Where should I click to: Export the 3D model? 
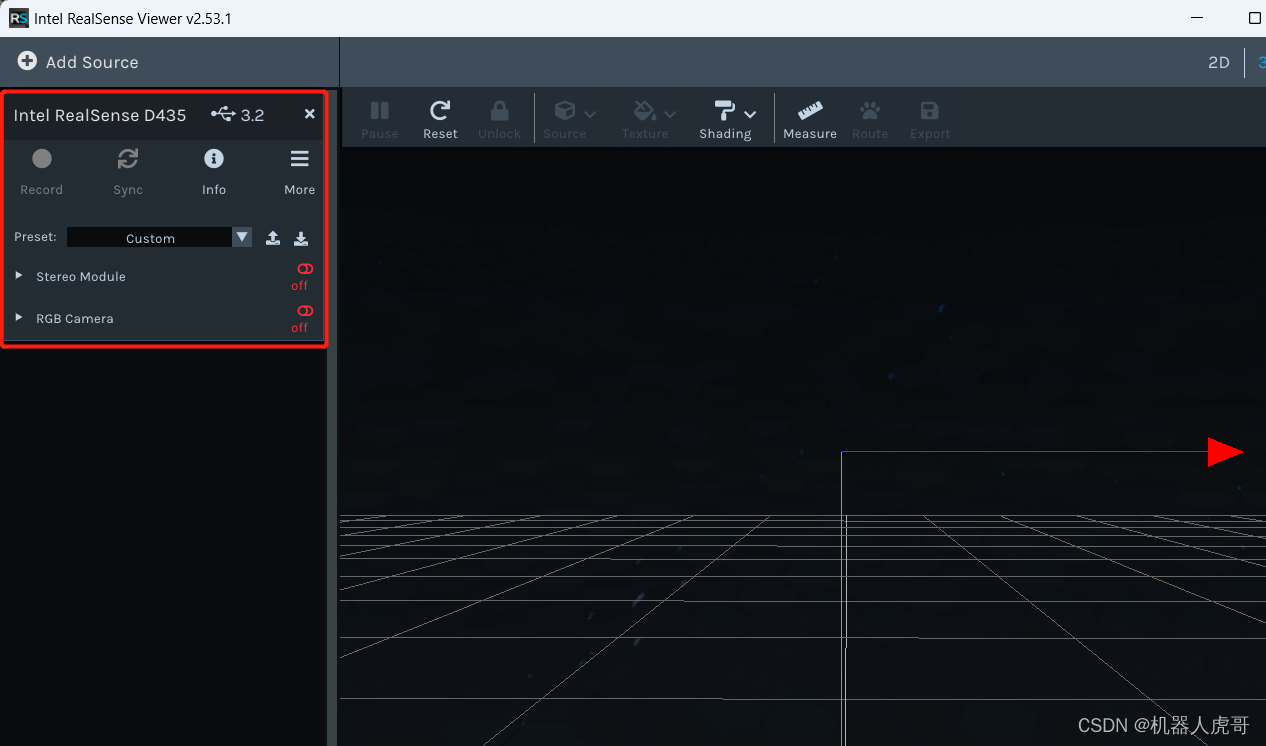930,119
